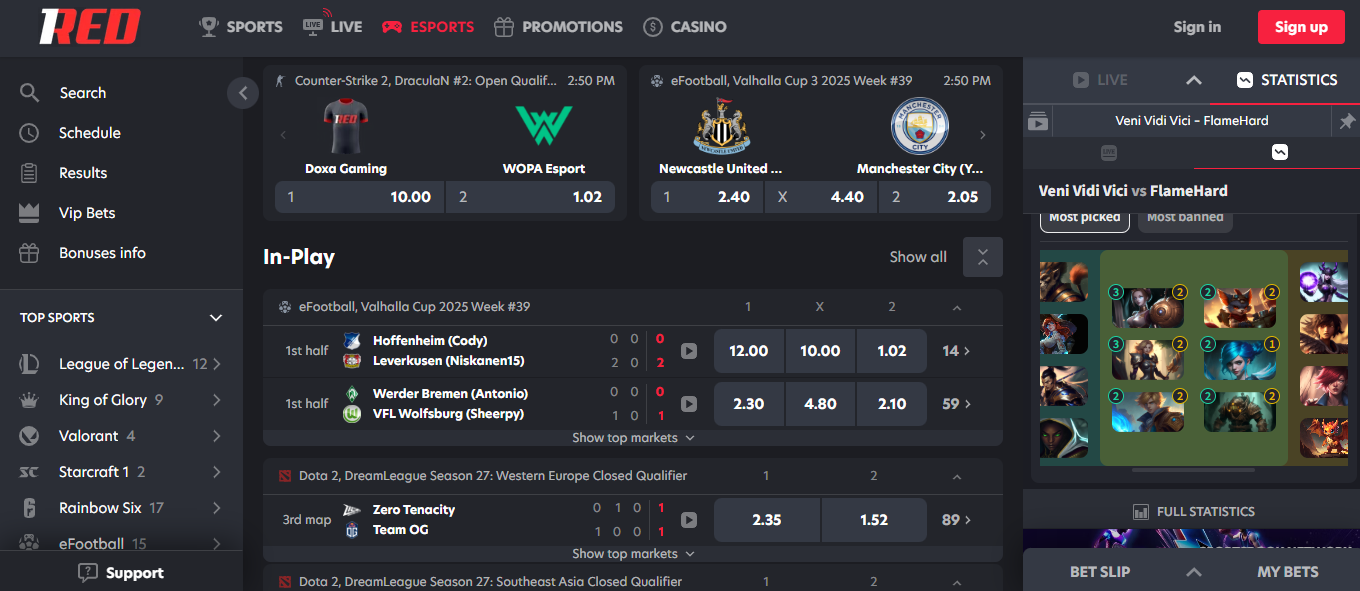This screenshot has height=591, width=1360.
Task: Click the Sign up button
Action: point(1301,27)
